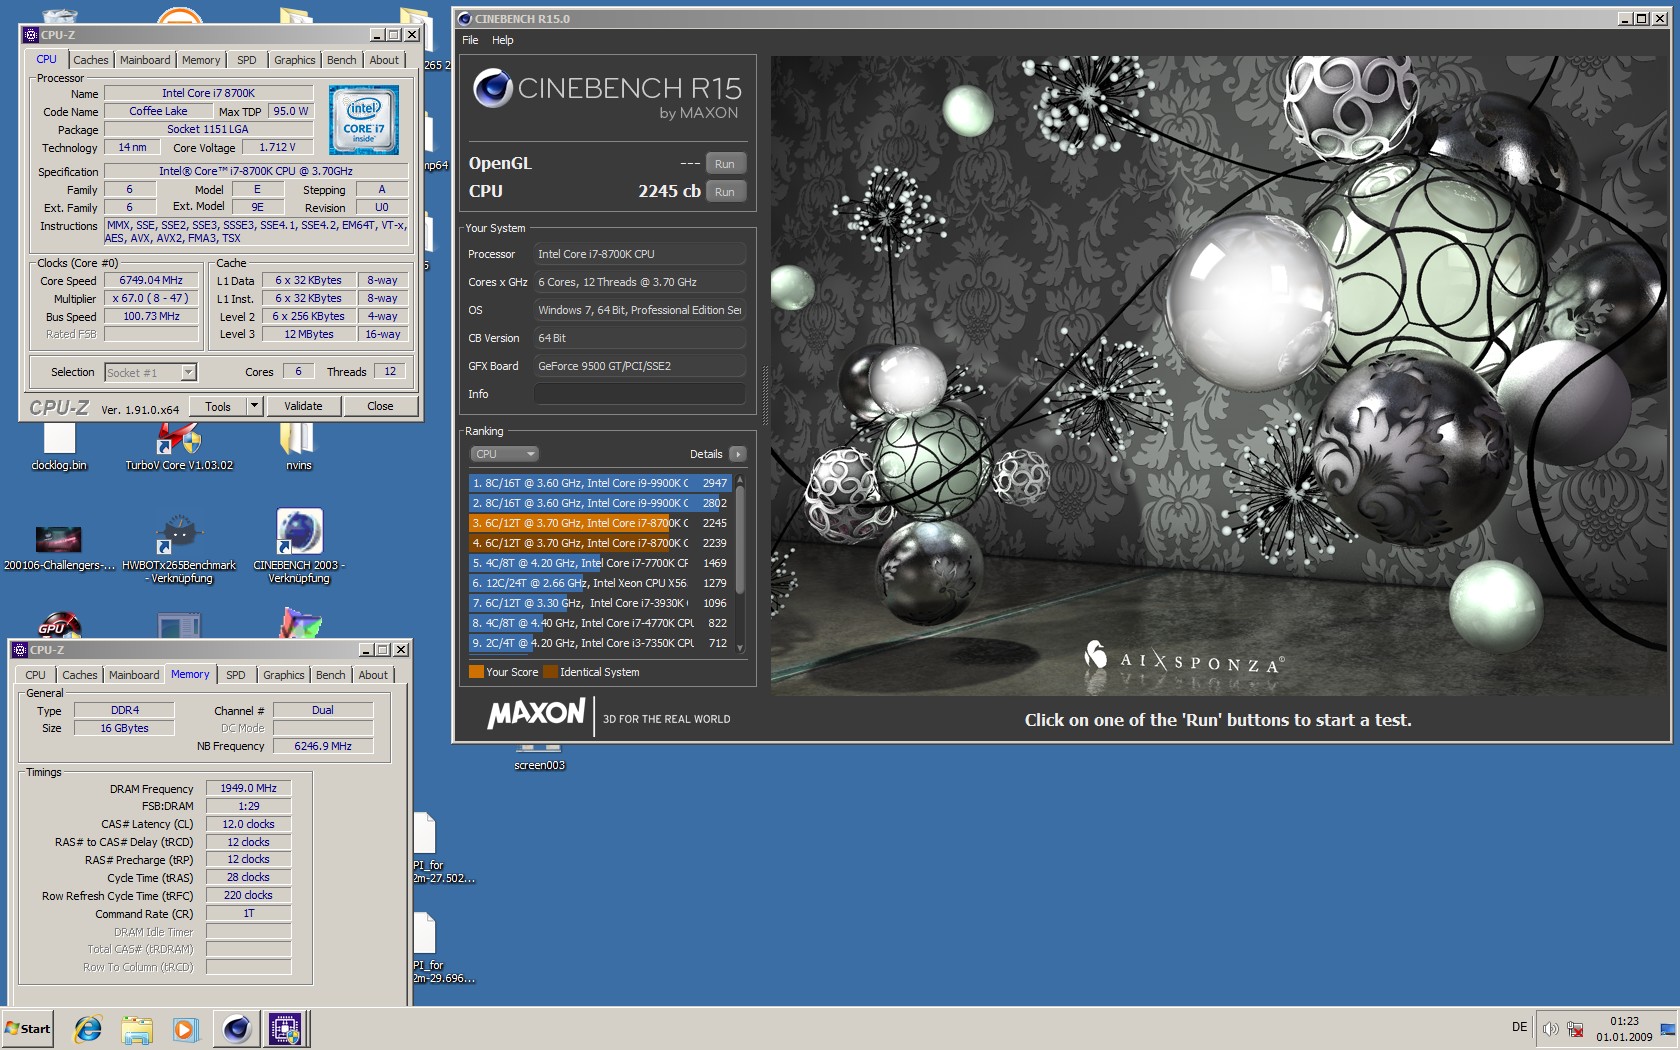Click the GFX Board GeForce 9500 GT field
This screenshot has height=1050, width=1680.
(x=640, y=366)
